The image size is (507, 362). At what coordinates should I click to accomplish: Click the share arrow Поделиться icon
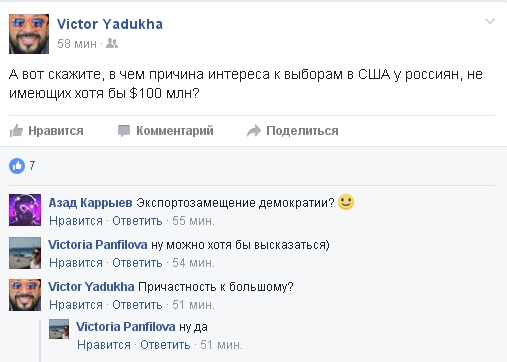pos(254,131)
